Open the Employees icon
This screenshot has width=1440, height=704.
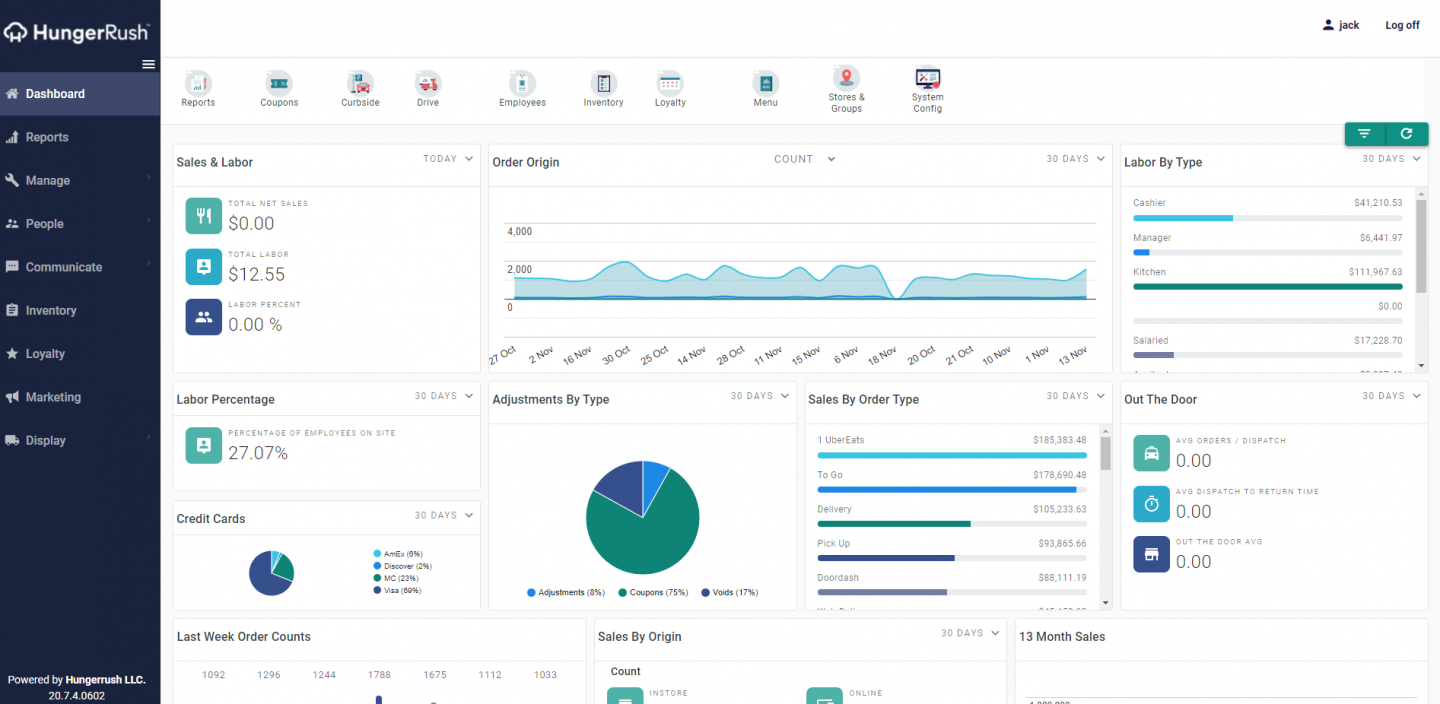coord(522,84)
